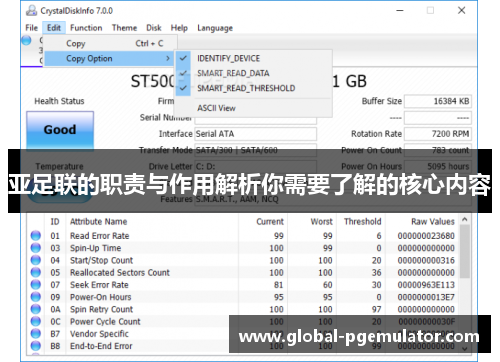This screenshot has height=362, width=500.
Task: Click the Raw Values column header
Action: [433, 221]
